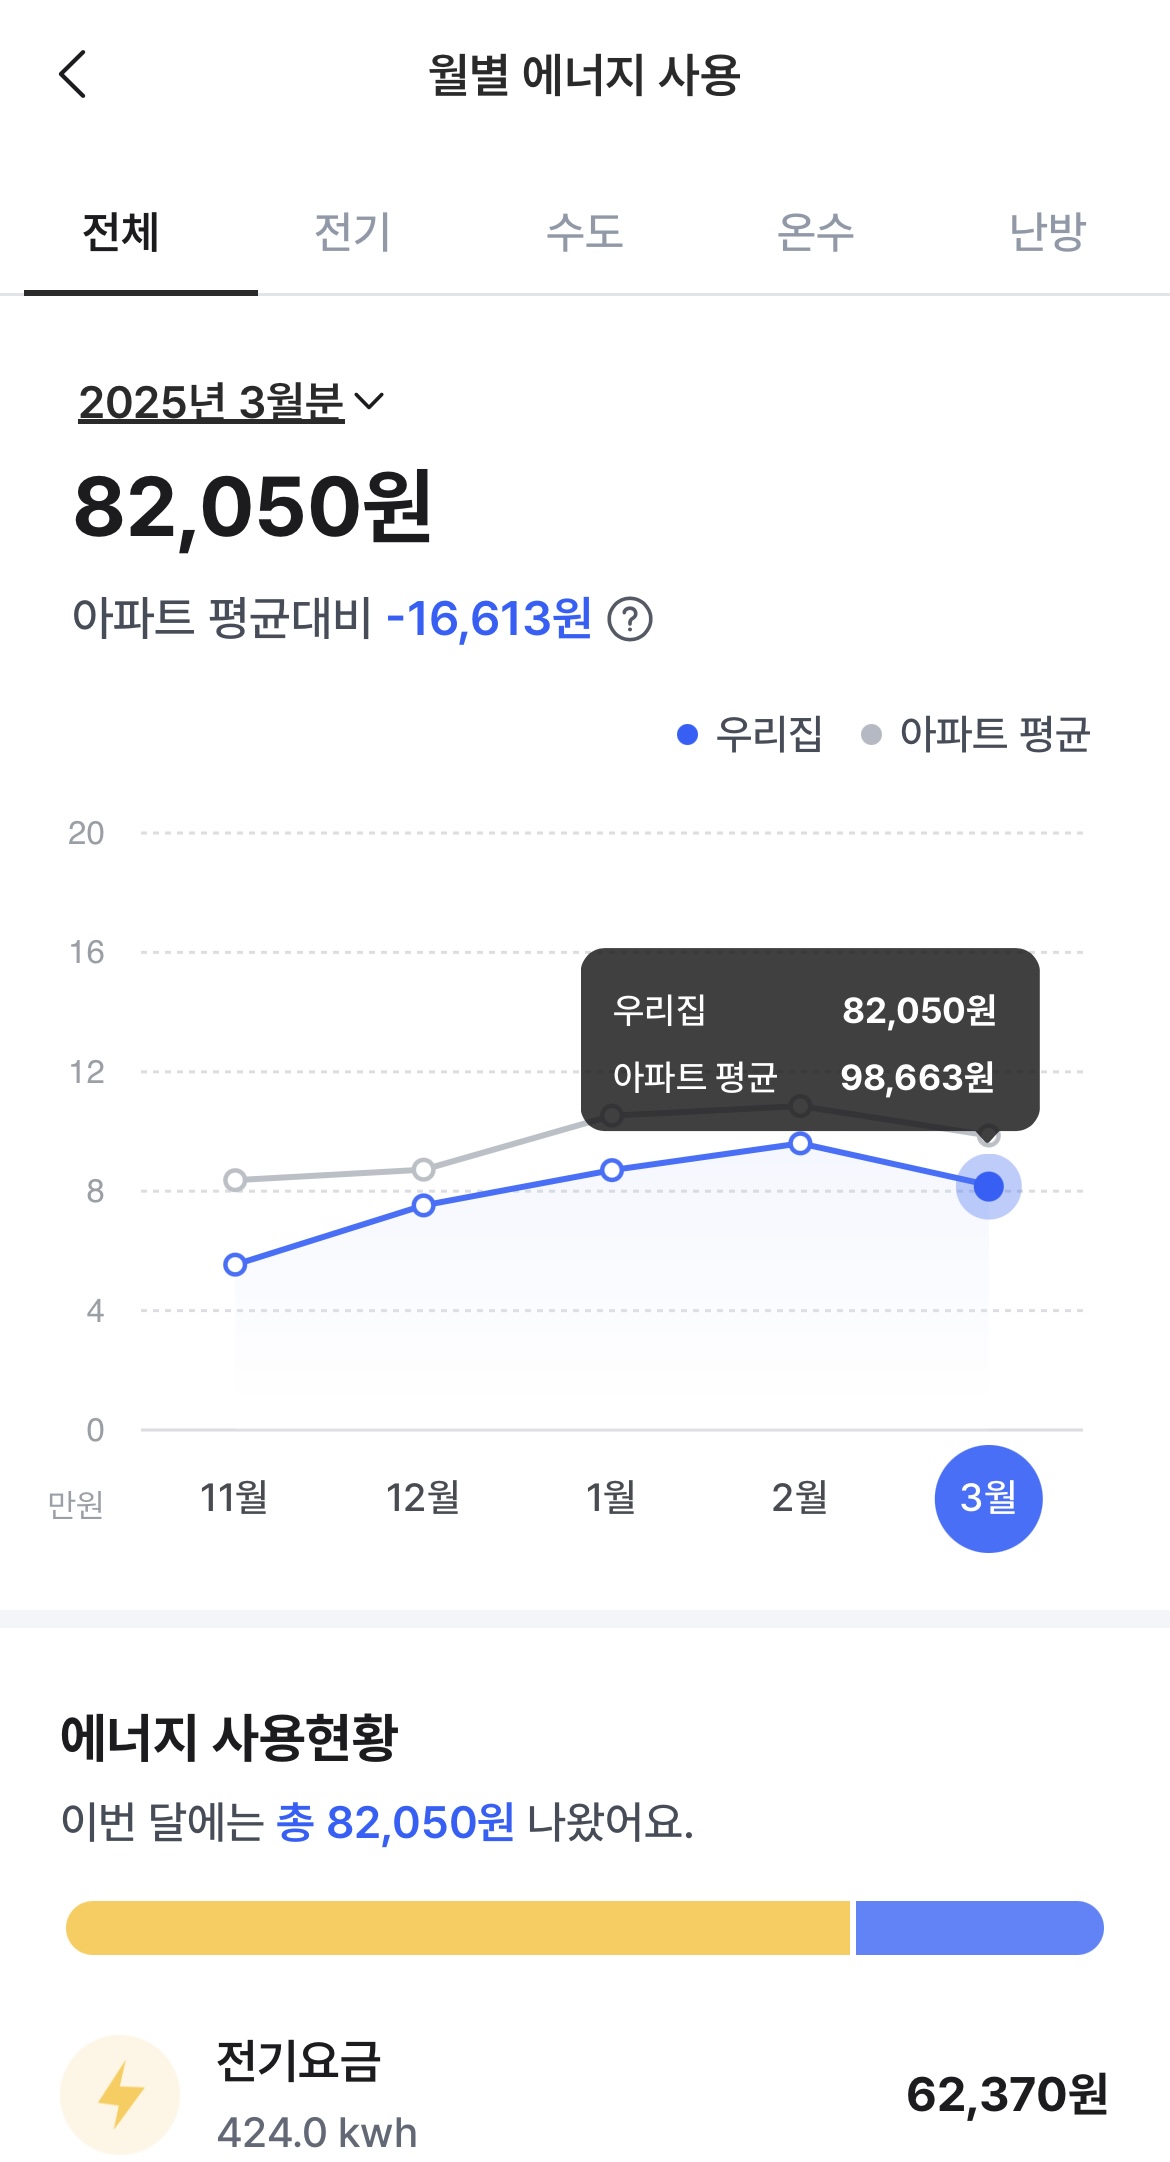Click the 우리집 2월 data point
1170x2162 pixels.
pos(800,1143)
